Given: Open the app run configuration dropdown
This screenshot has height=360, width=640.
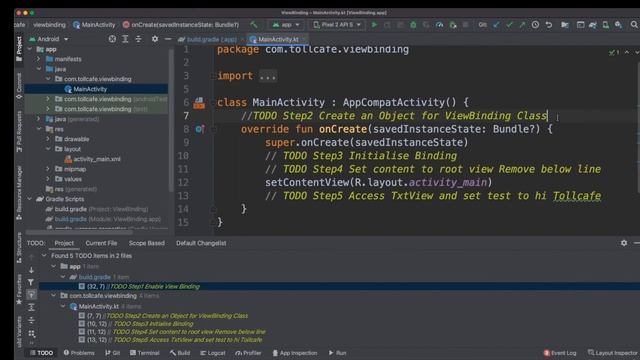Looking at the screenshot, I should (x=286, y=25).
